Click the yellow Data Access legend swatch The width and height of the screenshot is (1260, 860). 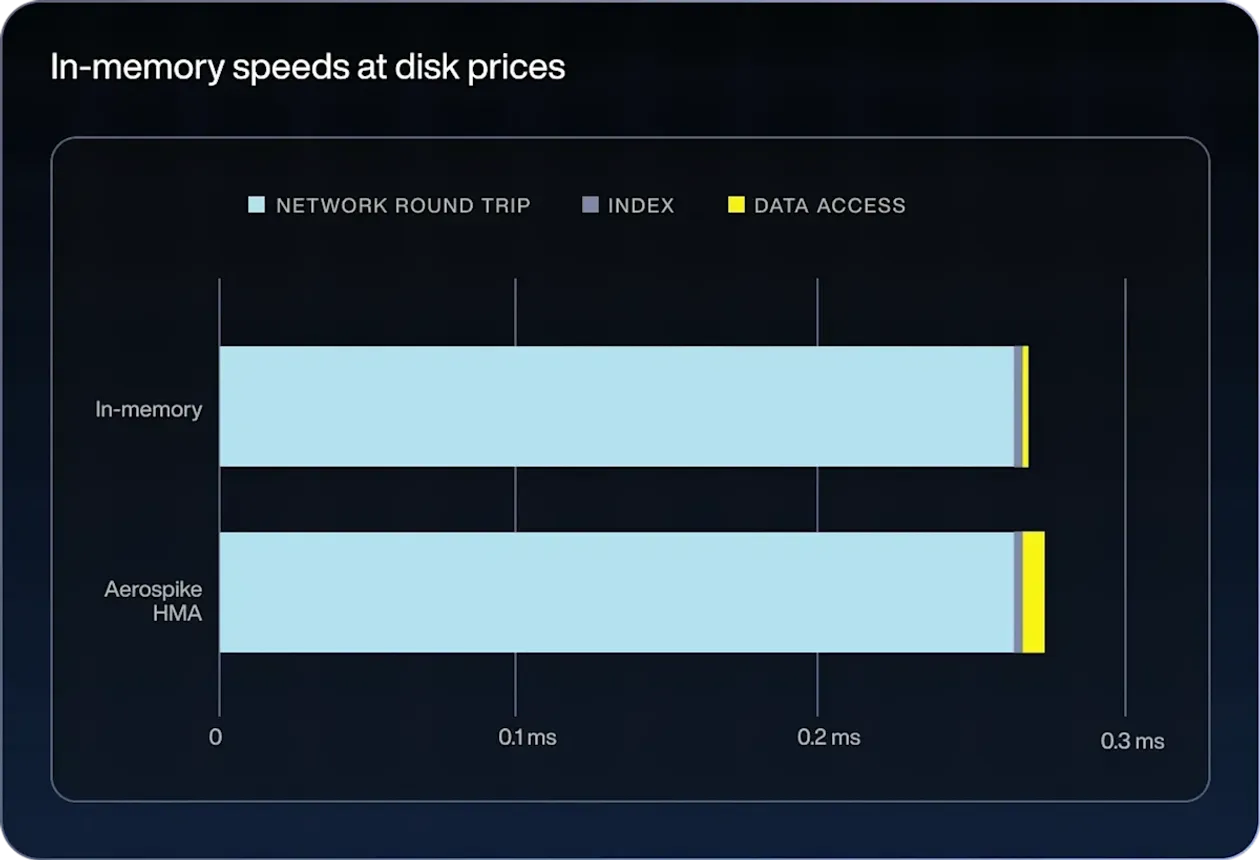[736, 206]
